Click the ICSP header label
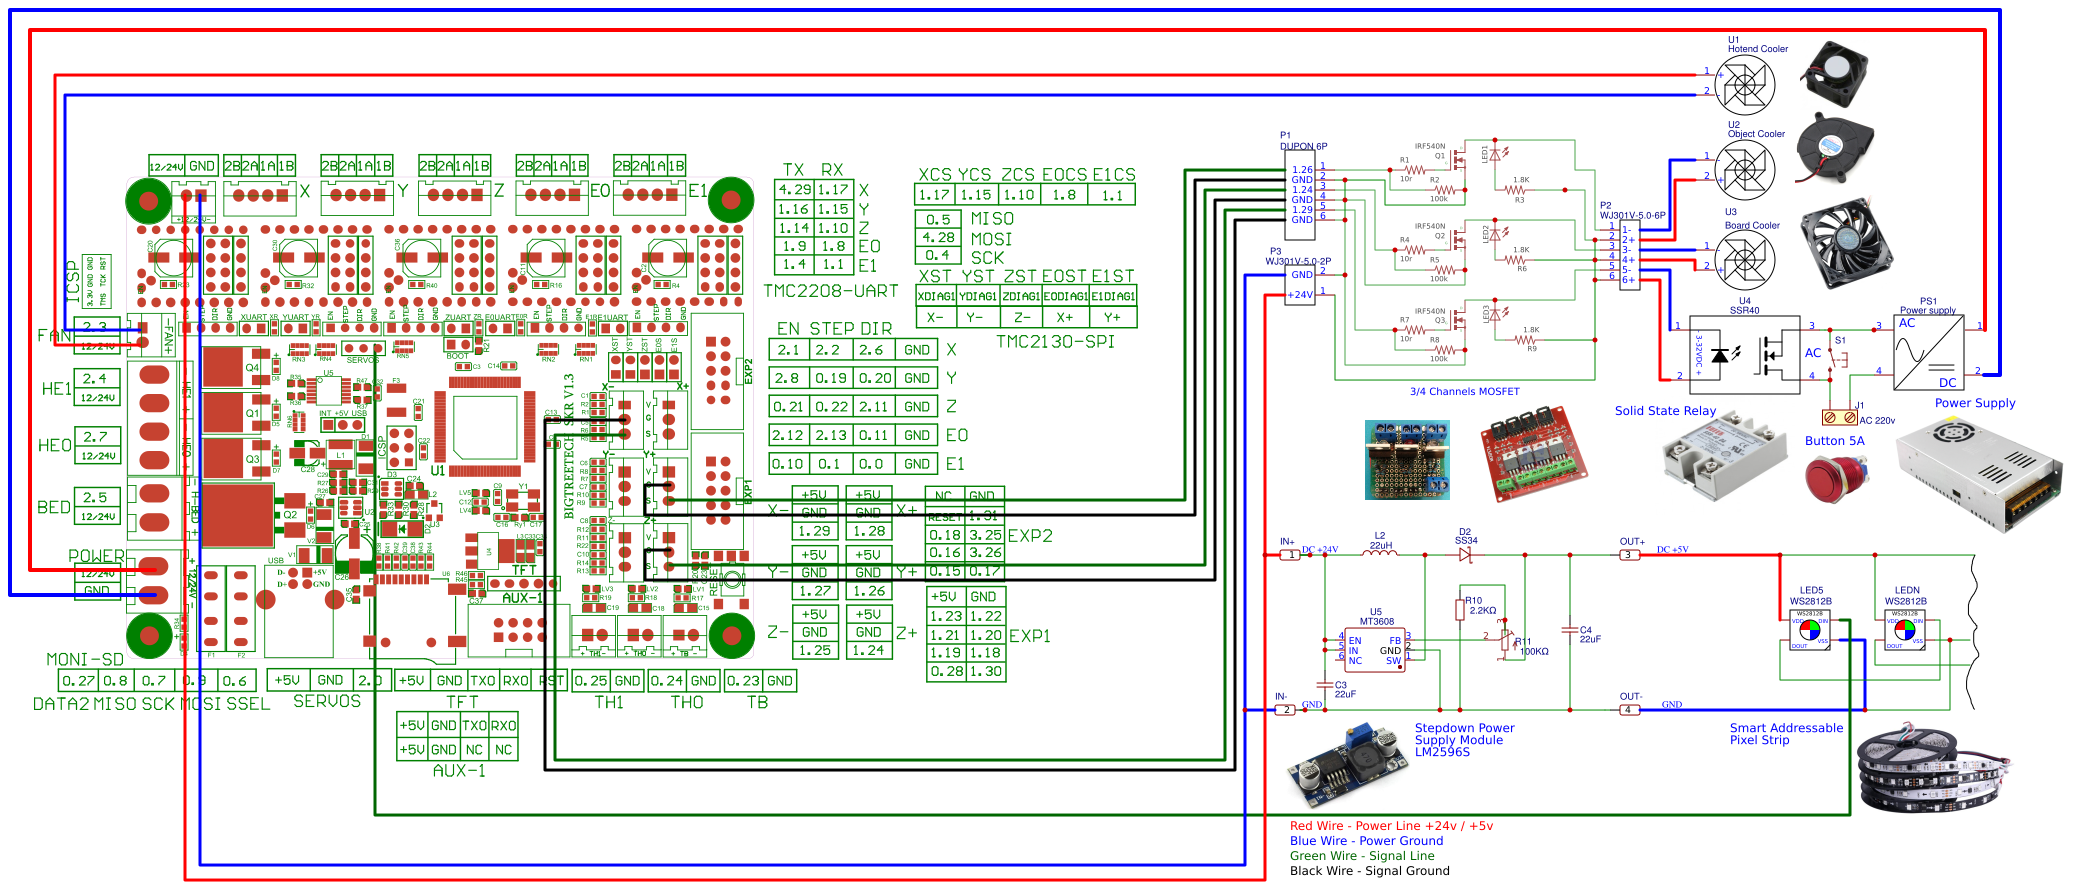This screenshot has height=890, width=2075. tap(72, 282)
